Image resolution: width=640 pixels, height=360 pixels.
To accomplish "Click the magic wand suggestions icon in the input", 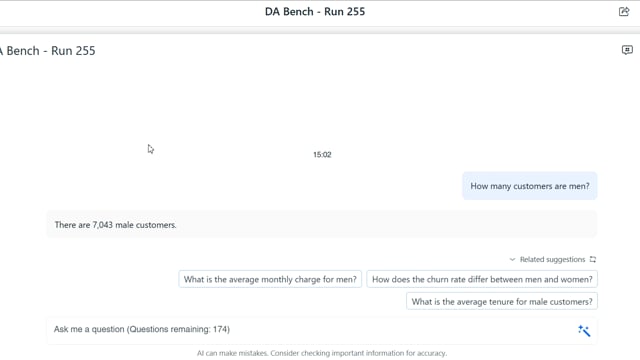I will 584,331.
